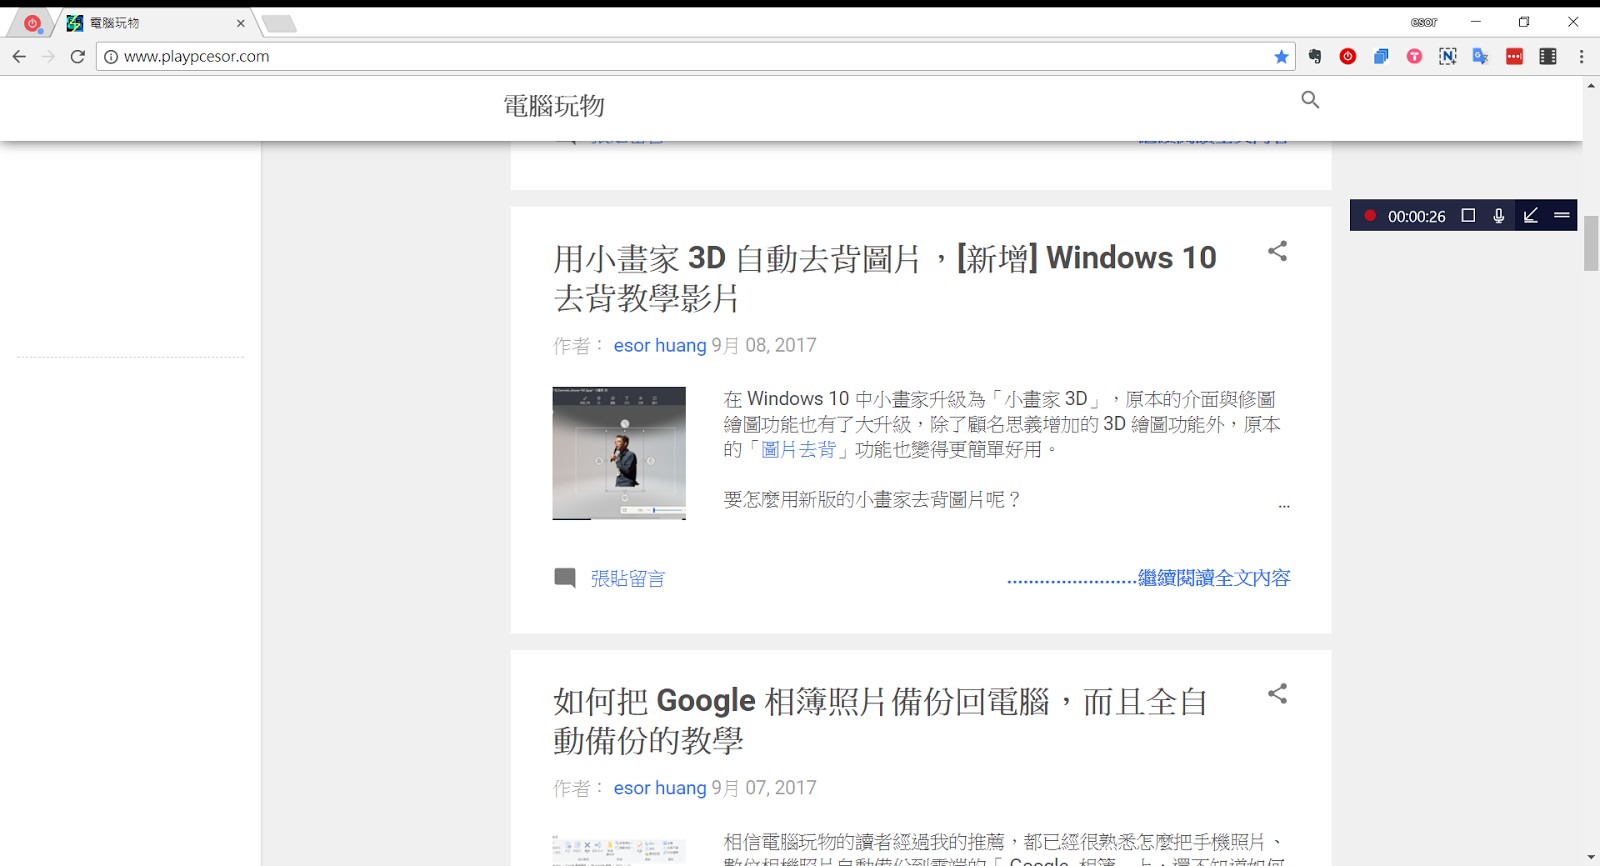Image resolution: width=1600 pixels, height=866 pixels.
Task: Open the Google 相簿照片備份 article title
Action: pos(880,721)
